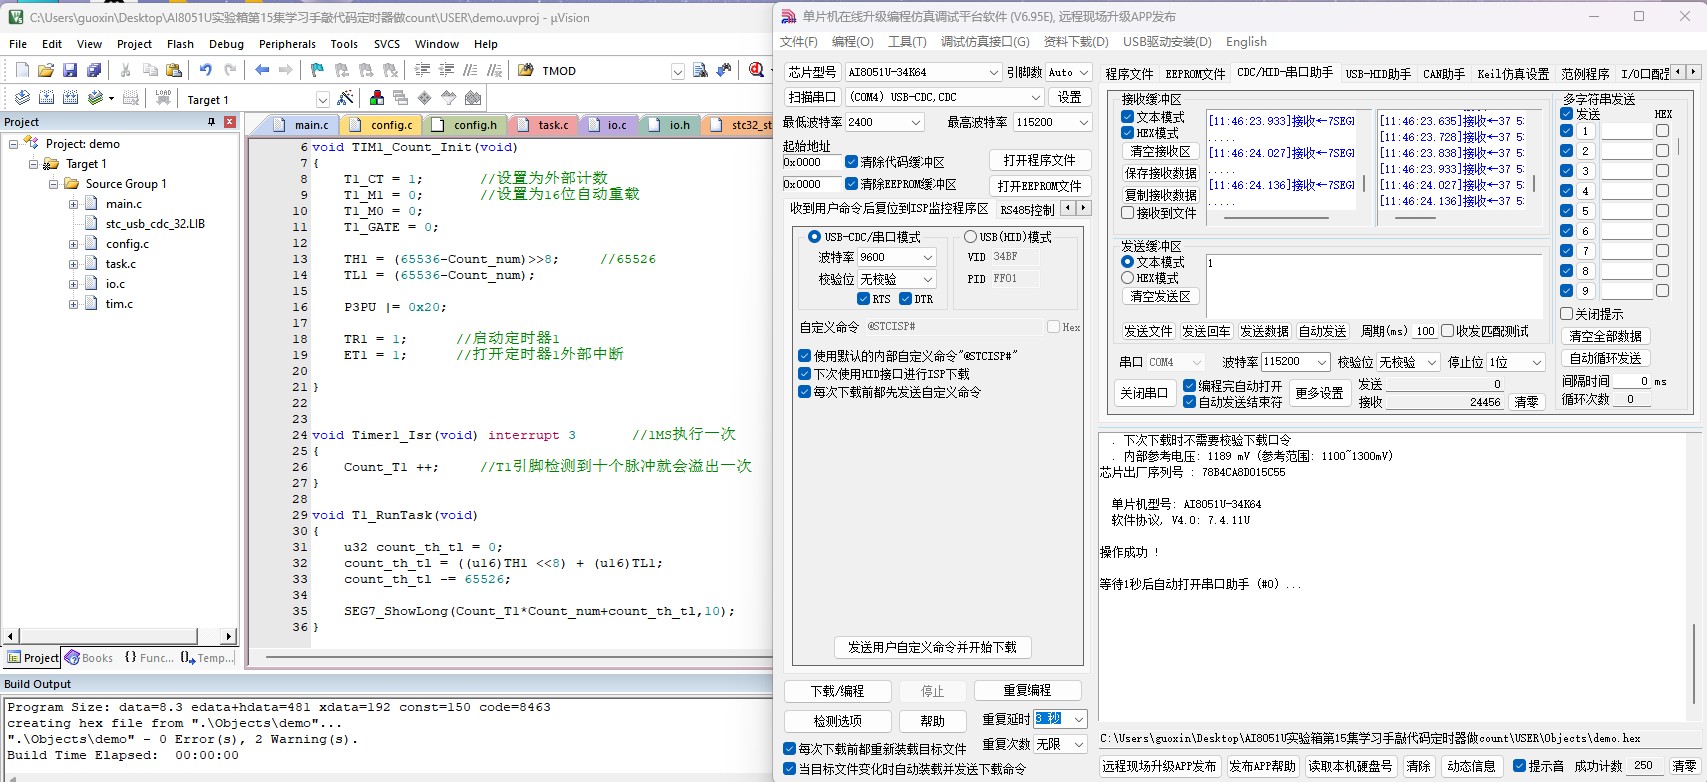Click the Manage Project Items colored blocks icon

[x=377, y=98]
